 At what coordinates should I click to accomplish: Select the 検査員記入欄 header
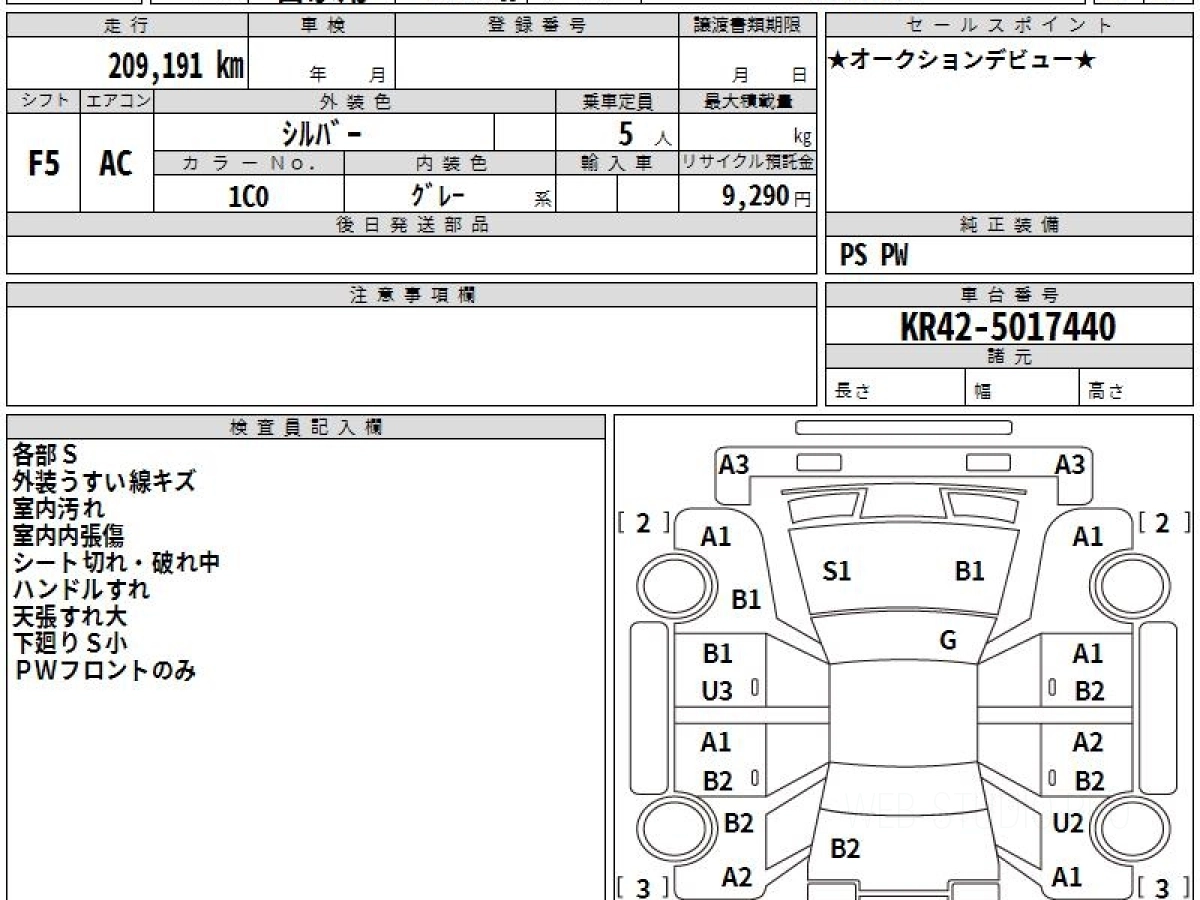(x=306, y=427)
